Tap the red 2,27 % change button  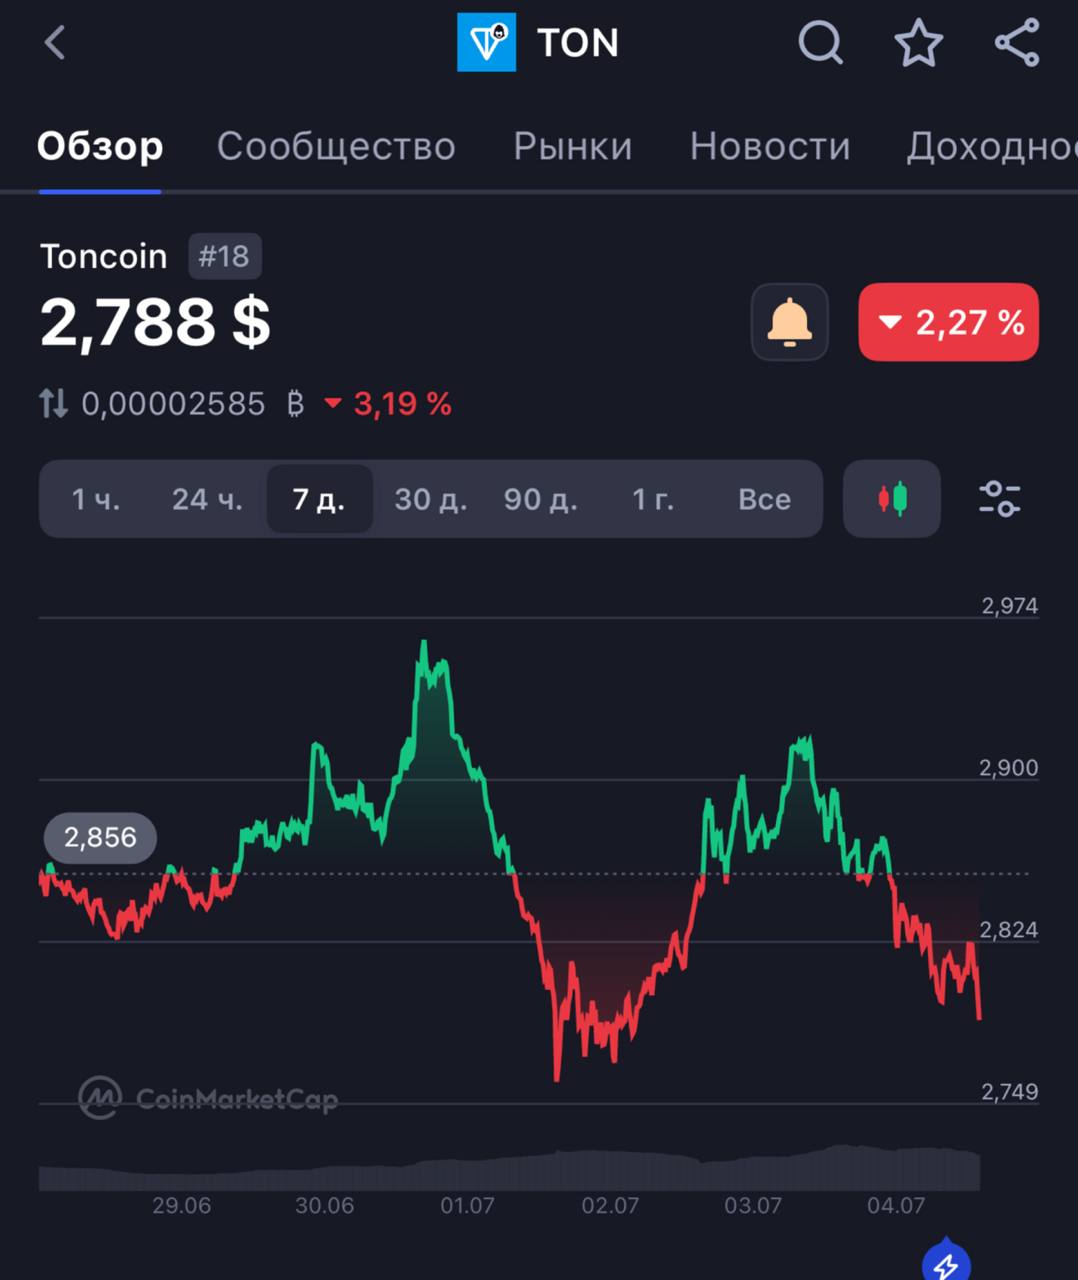(x=949, y=322)
